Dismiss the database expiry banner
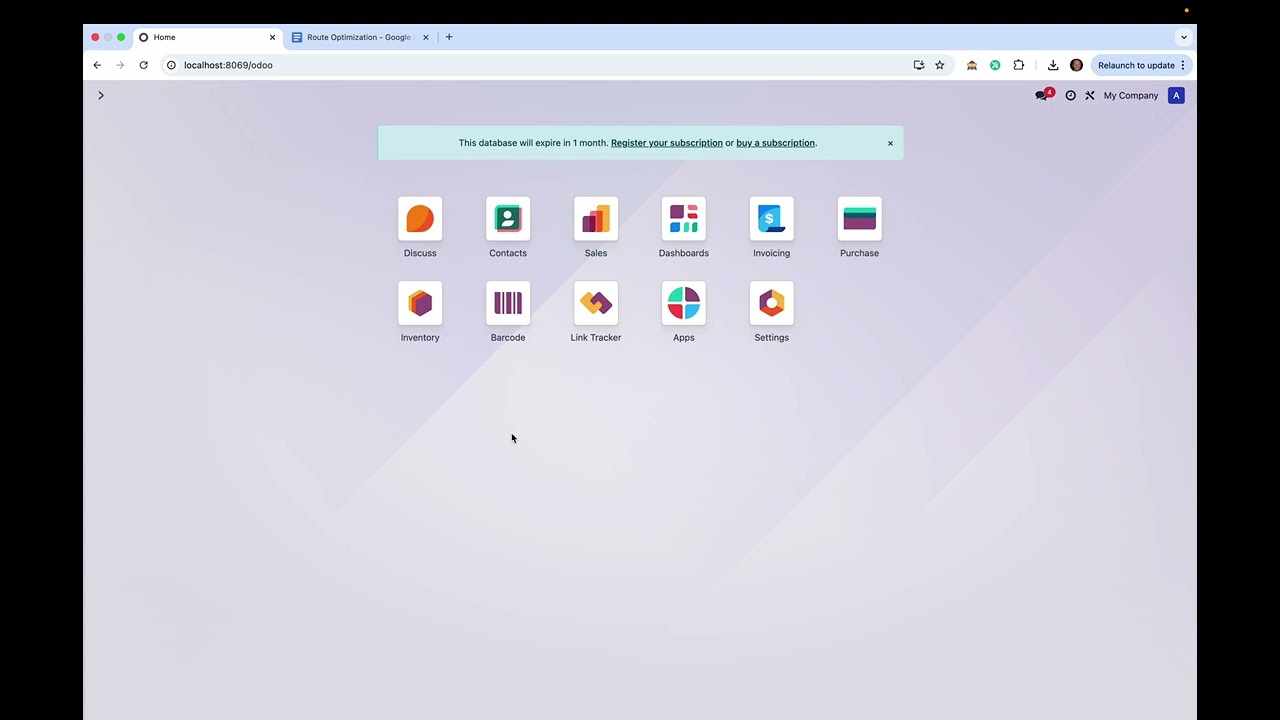This screenshot has height=720, width=1280. click(890, 143)
